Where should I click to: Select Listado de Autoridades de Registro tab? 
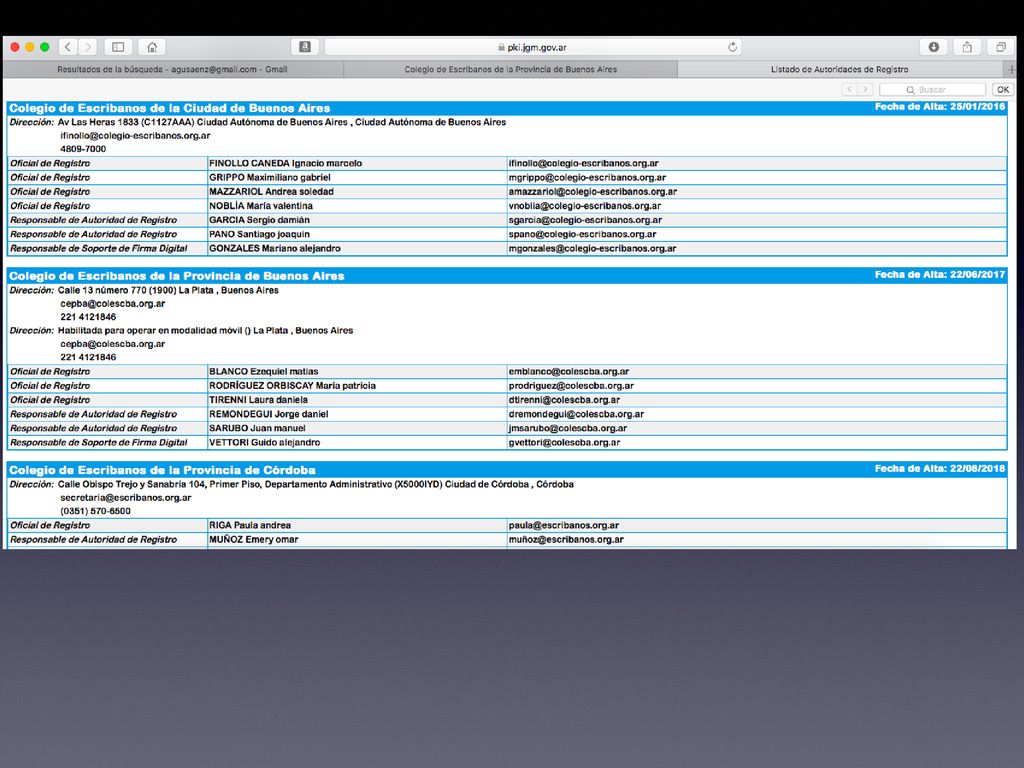click(x=840, y=69)
